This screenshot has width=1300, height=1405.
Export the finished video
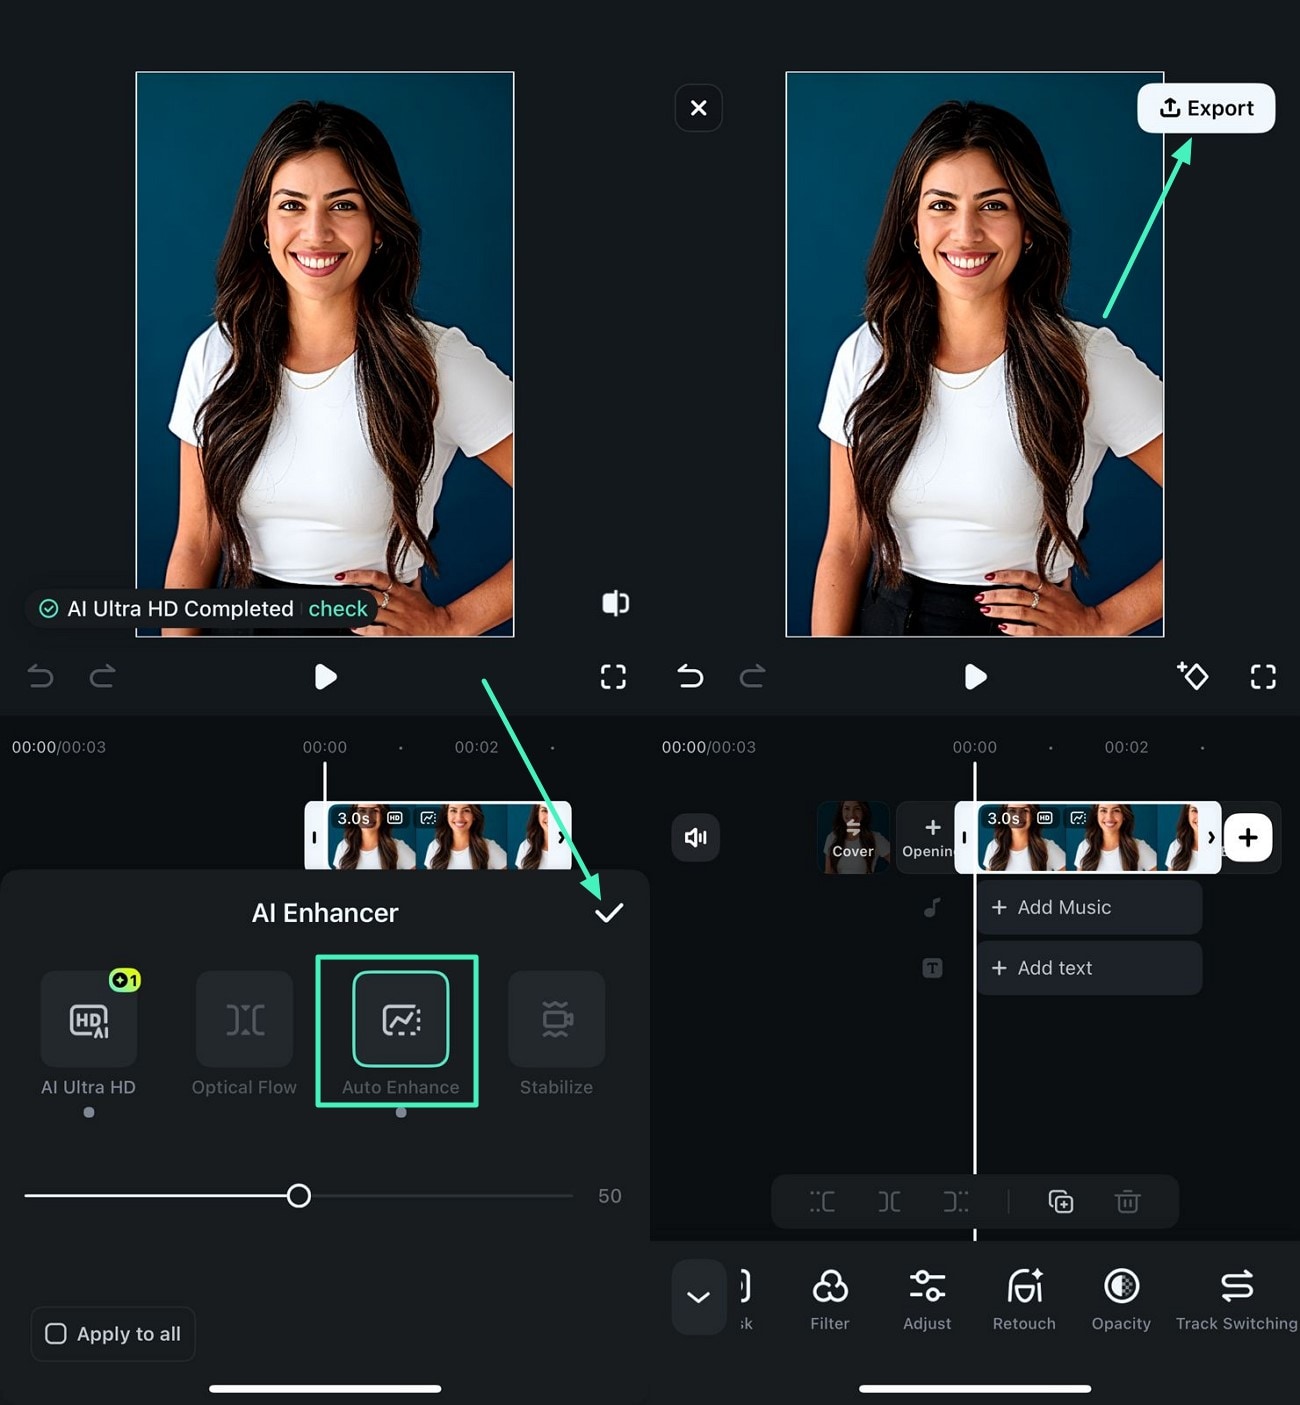[x=1206, y=108]
